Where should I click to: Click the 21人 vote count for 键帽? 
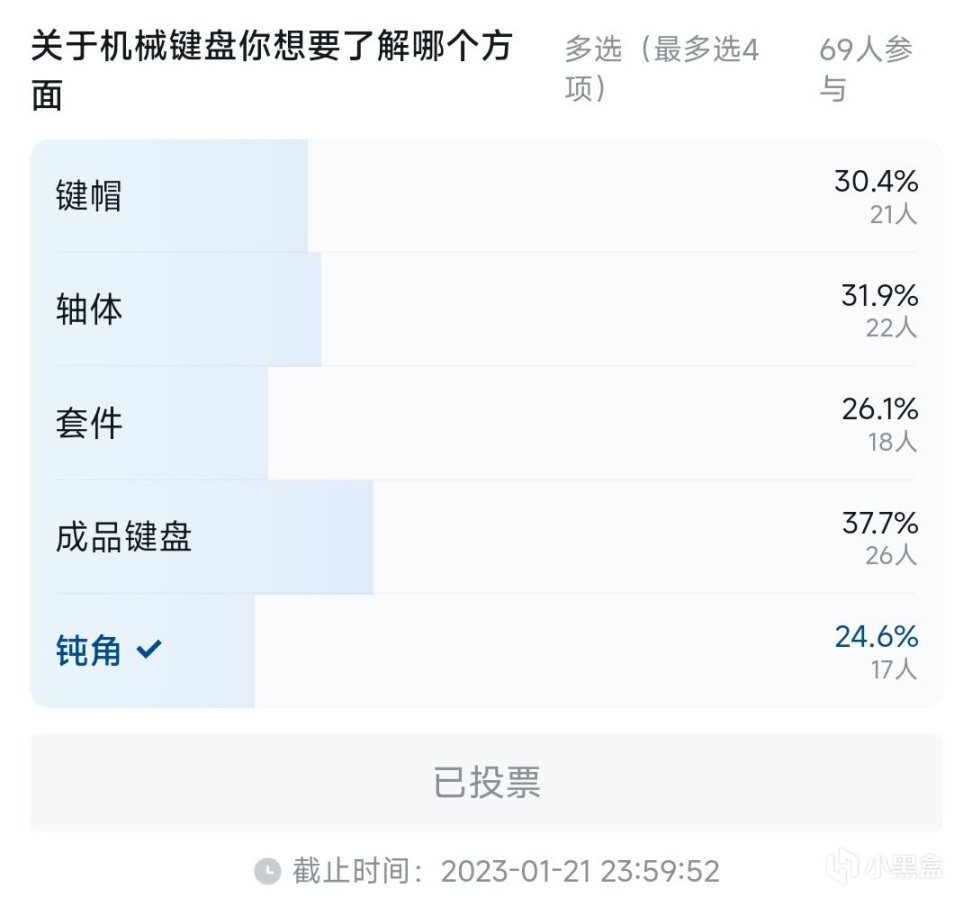pyautogui.click(x=892, y=214)
